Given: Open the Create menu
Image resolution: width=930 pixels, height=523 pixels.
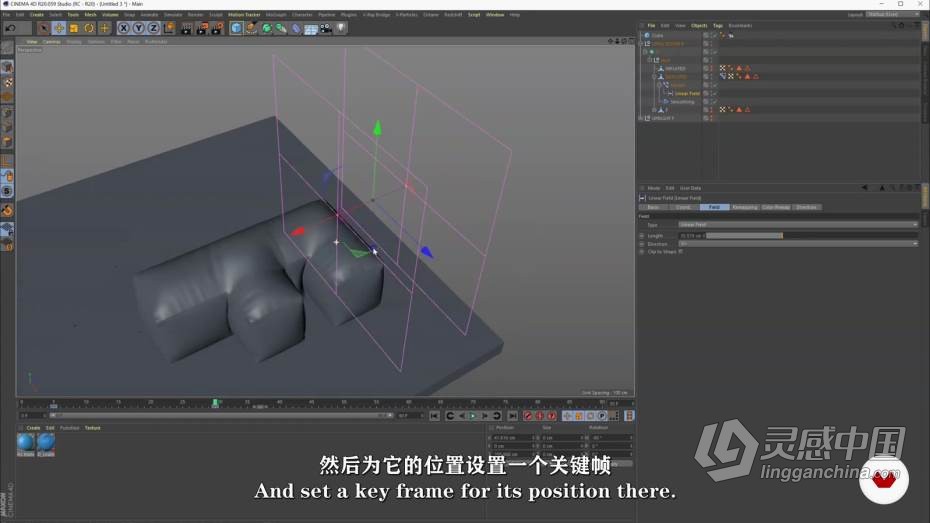Looking at the screenshot, I should (x=37, y=14).
